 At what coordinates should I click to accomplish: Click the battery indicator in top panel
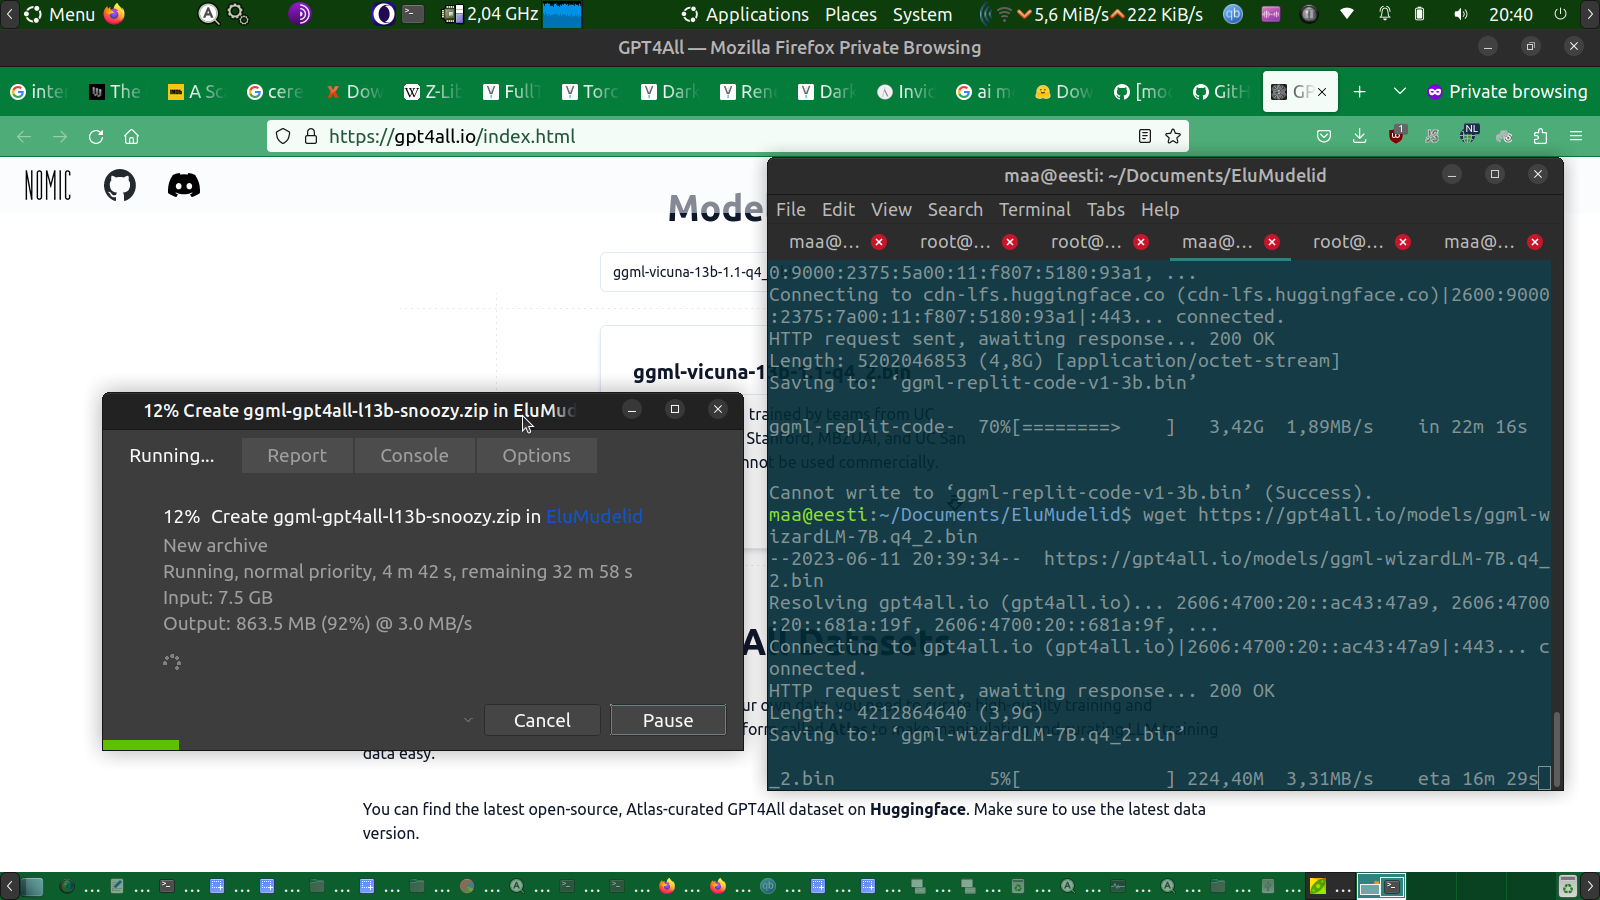pyautogui.click(x=1419, y=14)
